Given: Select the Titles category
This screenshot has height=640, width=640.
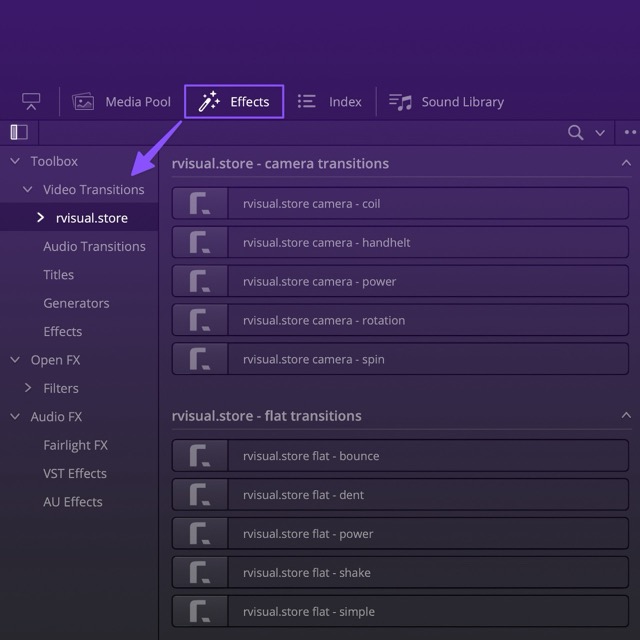Looking at the screenshot, I should point(58,274).
